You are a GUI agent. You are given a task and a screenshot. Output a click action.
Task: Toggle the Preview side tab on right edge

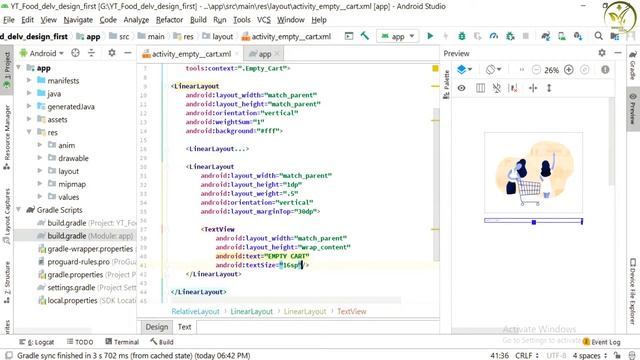(633, 109)
